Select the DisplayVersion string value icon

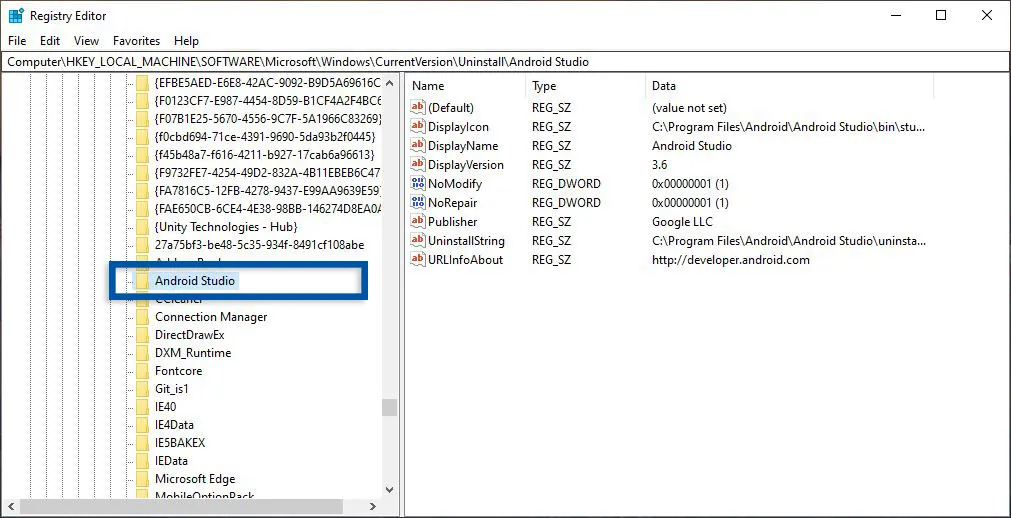pos(418,164)
